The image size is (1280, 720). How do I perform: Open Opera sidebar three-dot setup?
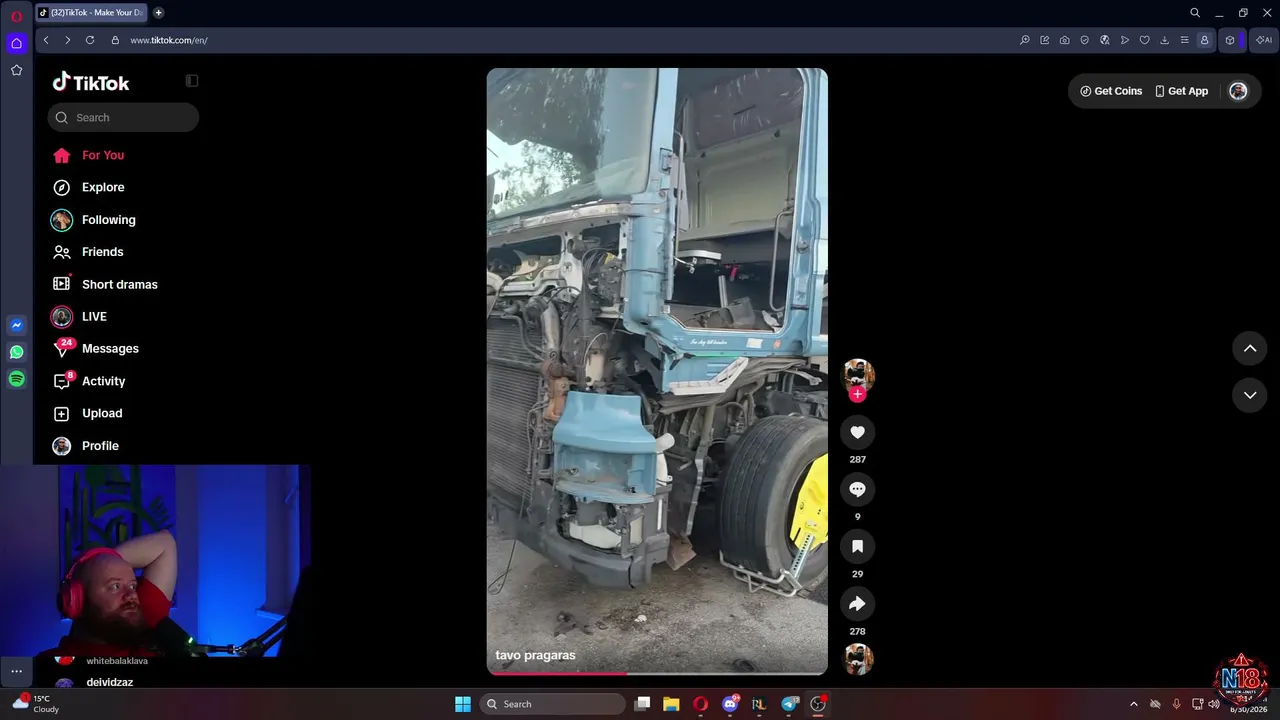[x=16, y=672]
